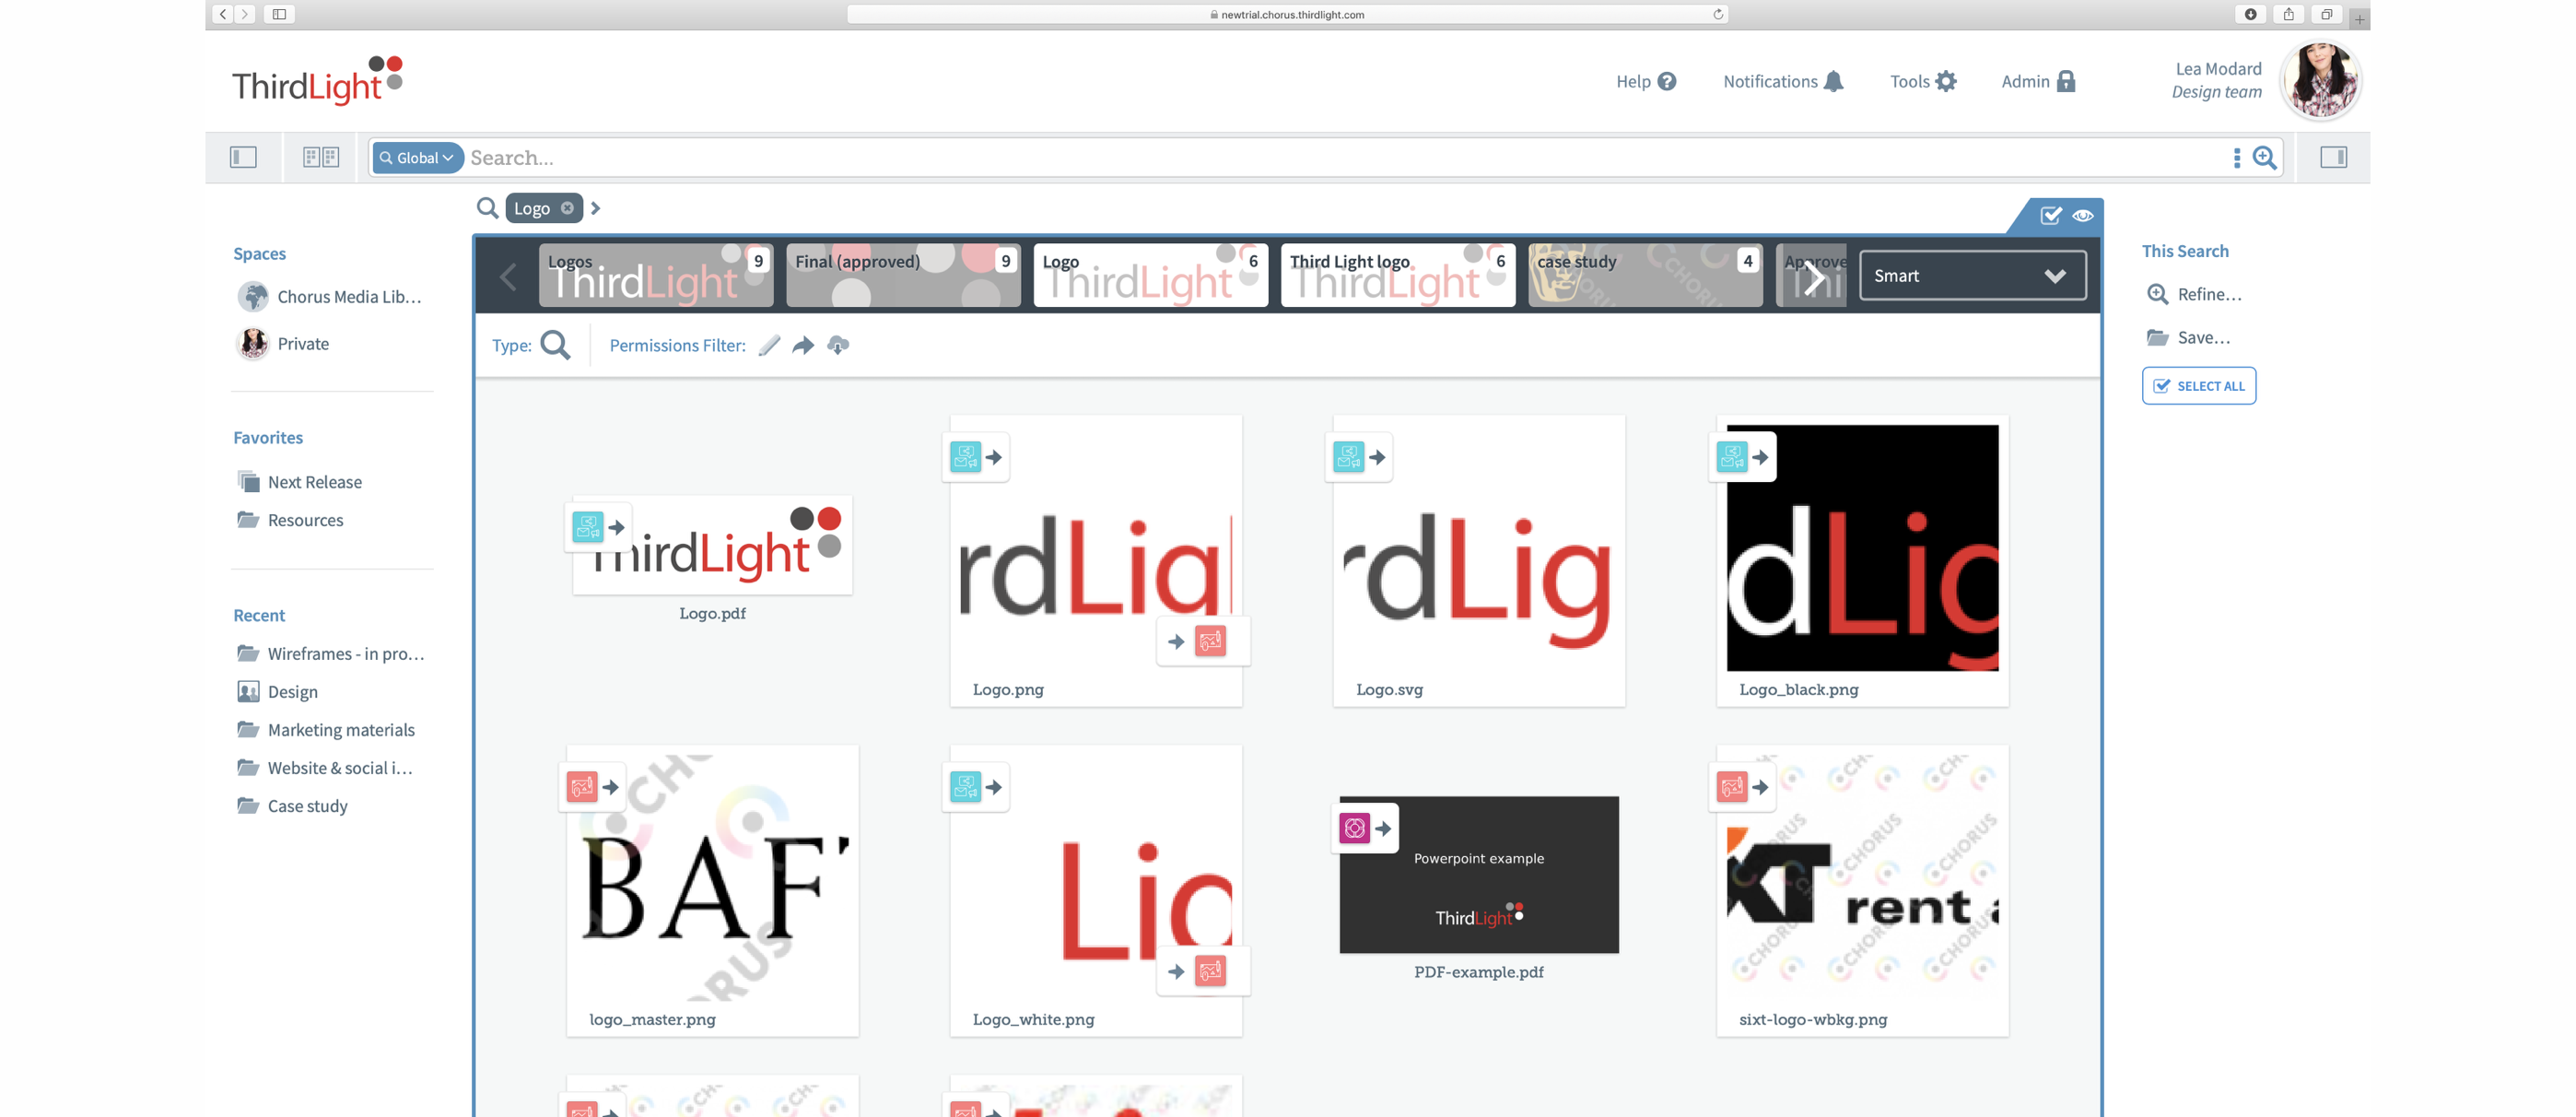This screenshot has width=2576, height=1117.
Task: Select the case study facet tab
Action: [x=1645, y=275]
